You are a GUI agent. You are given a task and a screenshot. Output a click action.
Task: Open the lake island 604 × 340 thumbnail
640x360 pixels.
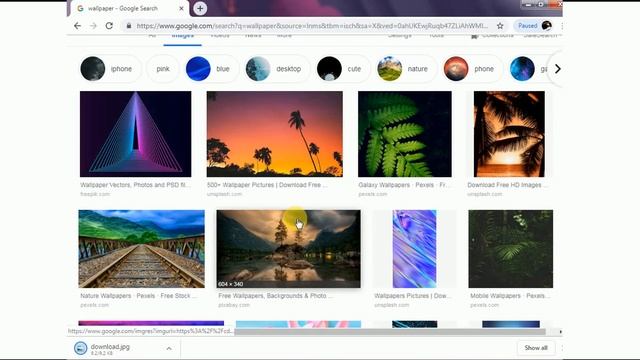[289, 249]
